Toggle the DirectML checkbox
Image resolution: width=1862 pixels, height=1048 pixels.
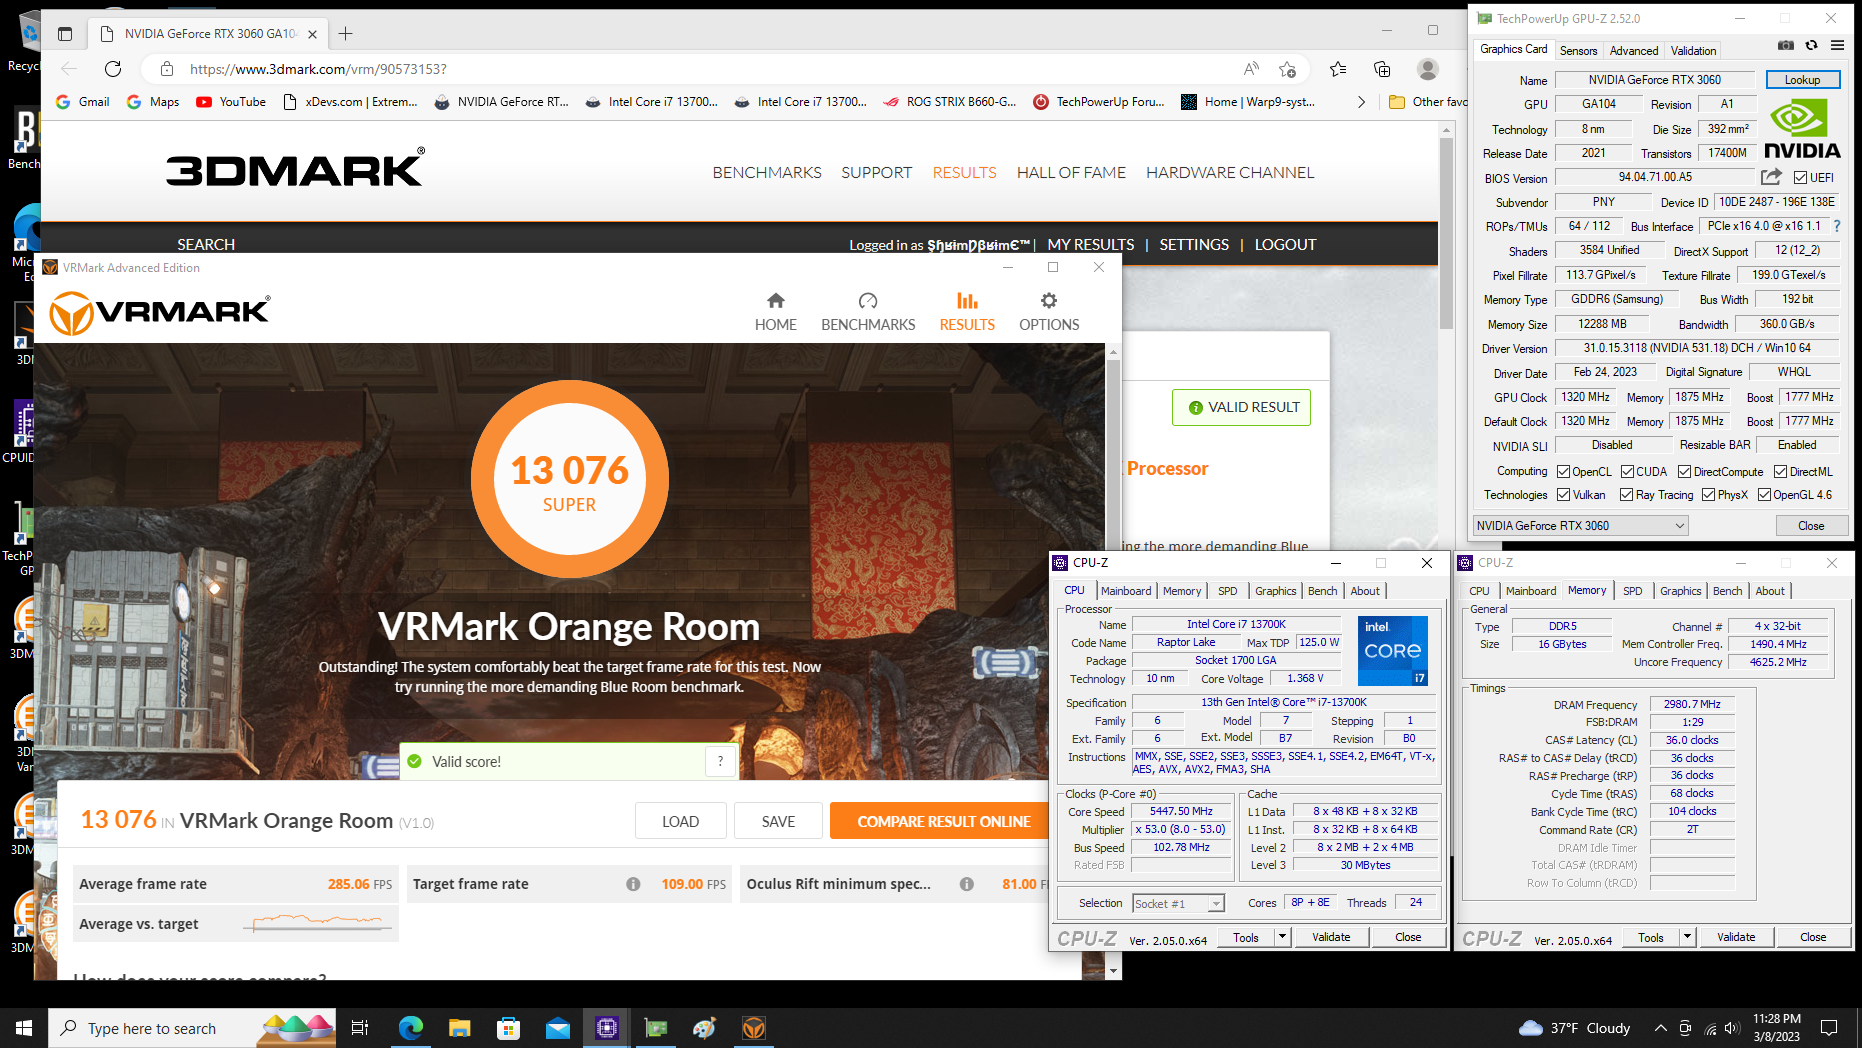coord(1781,471)
